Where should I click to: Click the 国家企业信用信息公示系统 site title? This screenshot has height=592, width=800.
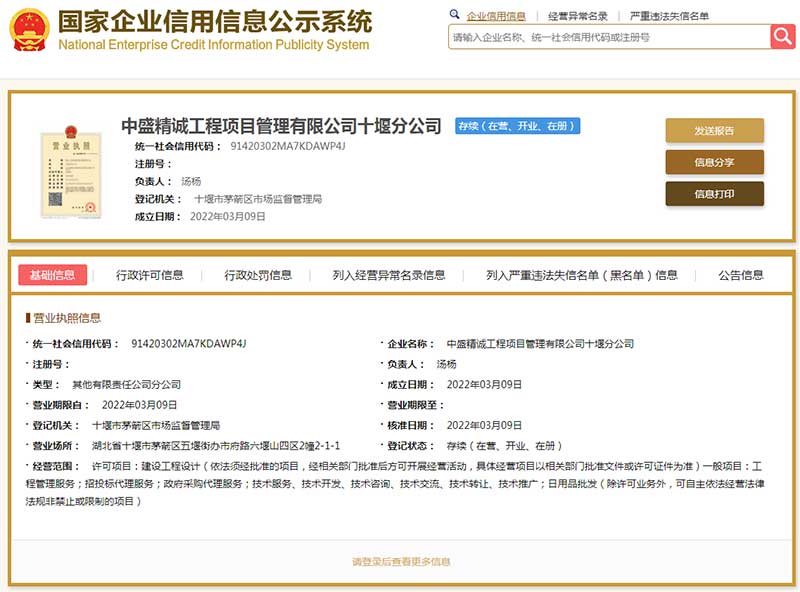214,22
